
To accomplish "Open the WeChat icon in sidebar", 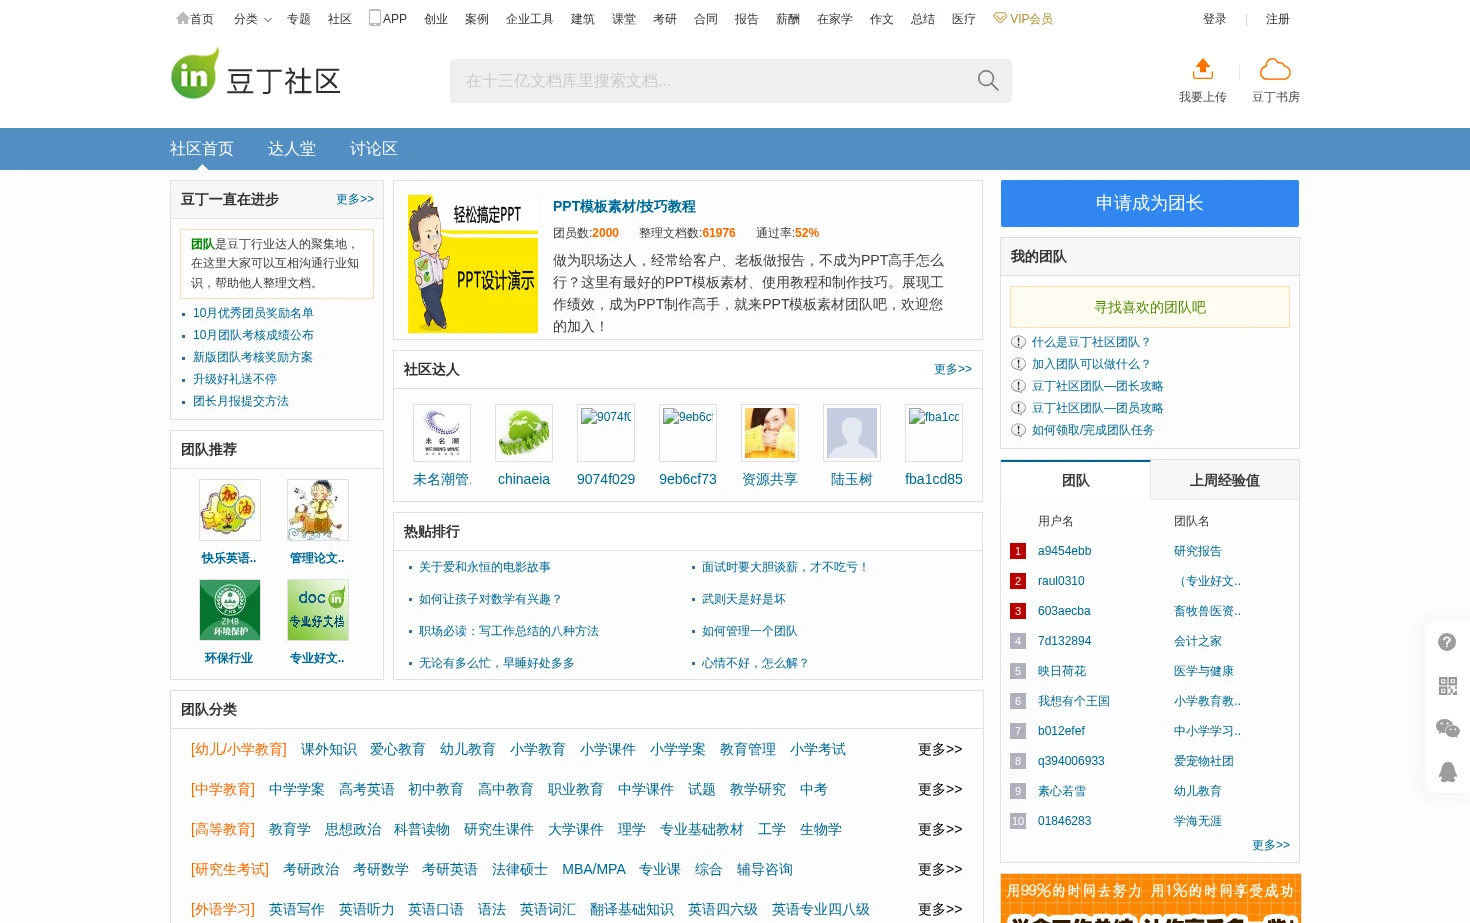I will tap(1447, 728).
